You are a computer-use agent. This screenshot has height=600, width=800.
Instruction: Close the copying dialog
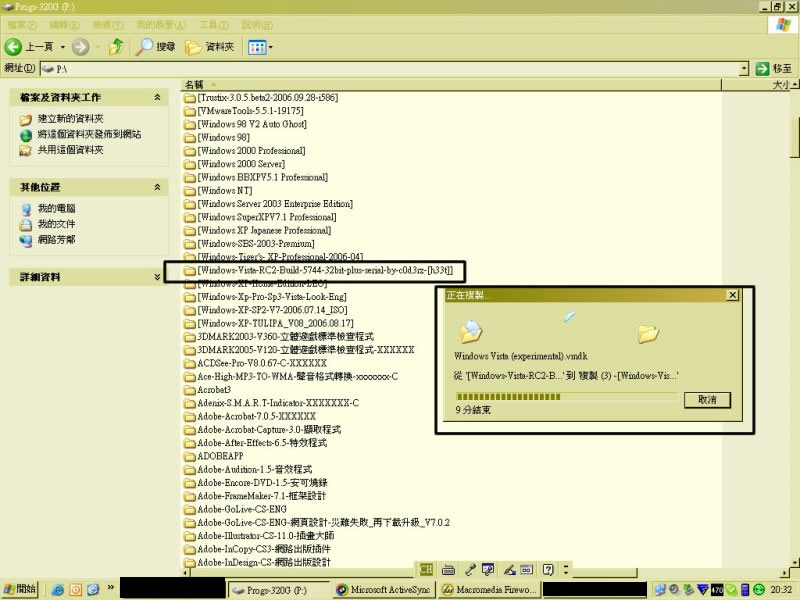732,295
